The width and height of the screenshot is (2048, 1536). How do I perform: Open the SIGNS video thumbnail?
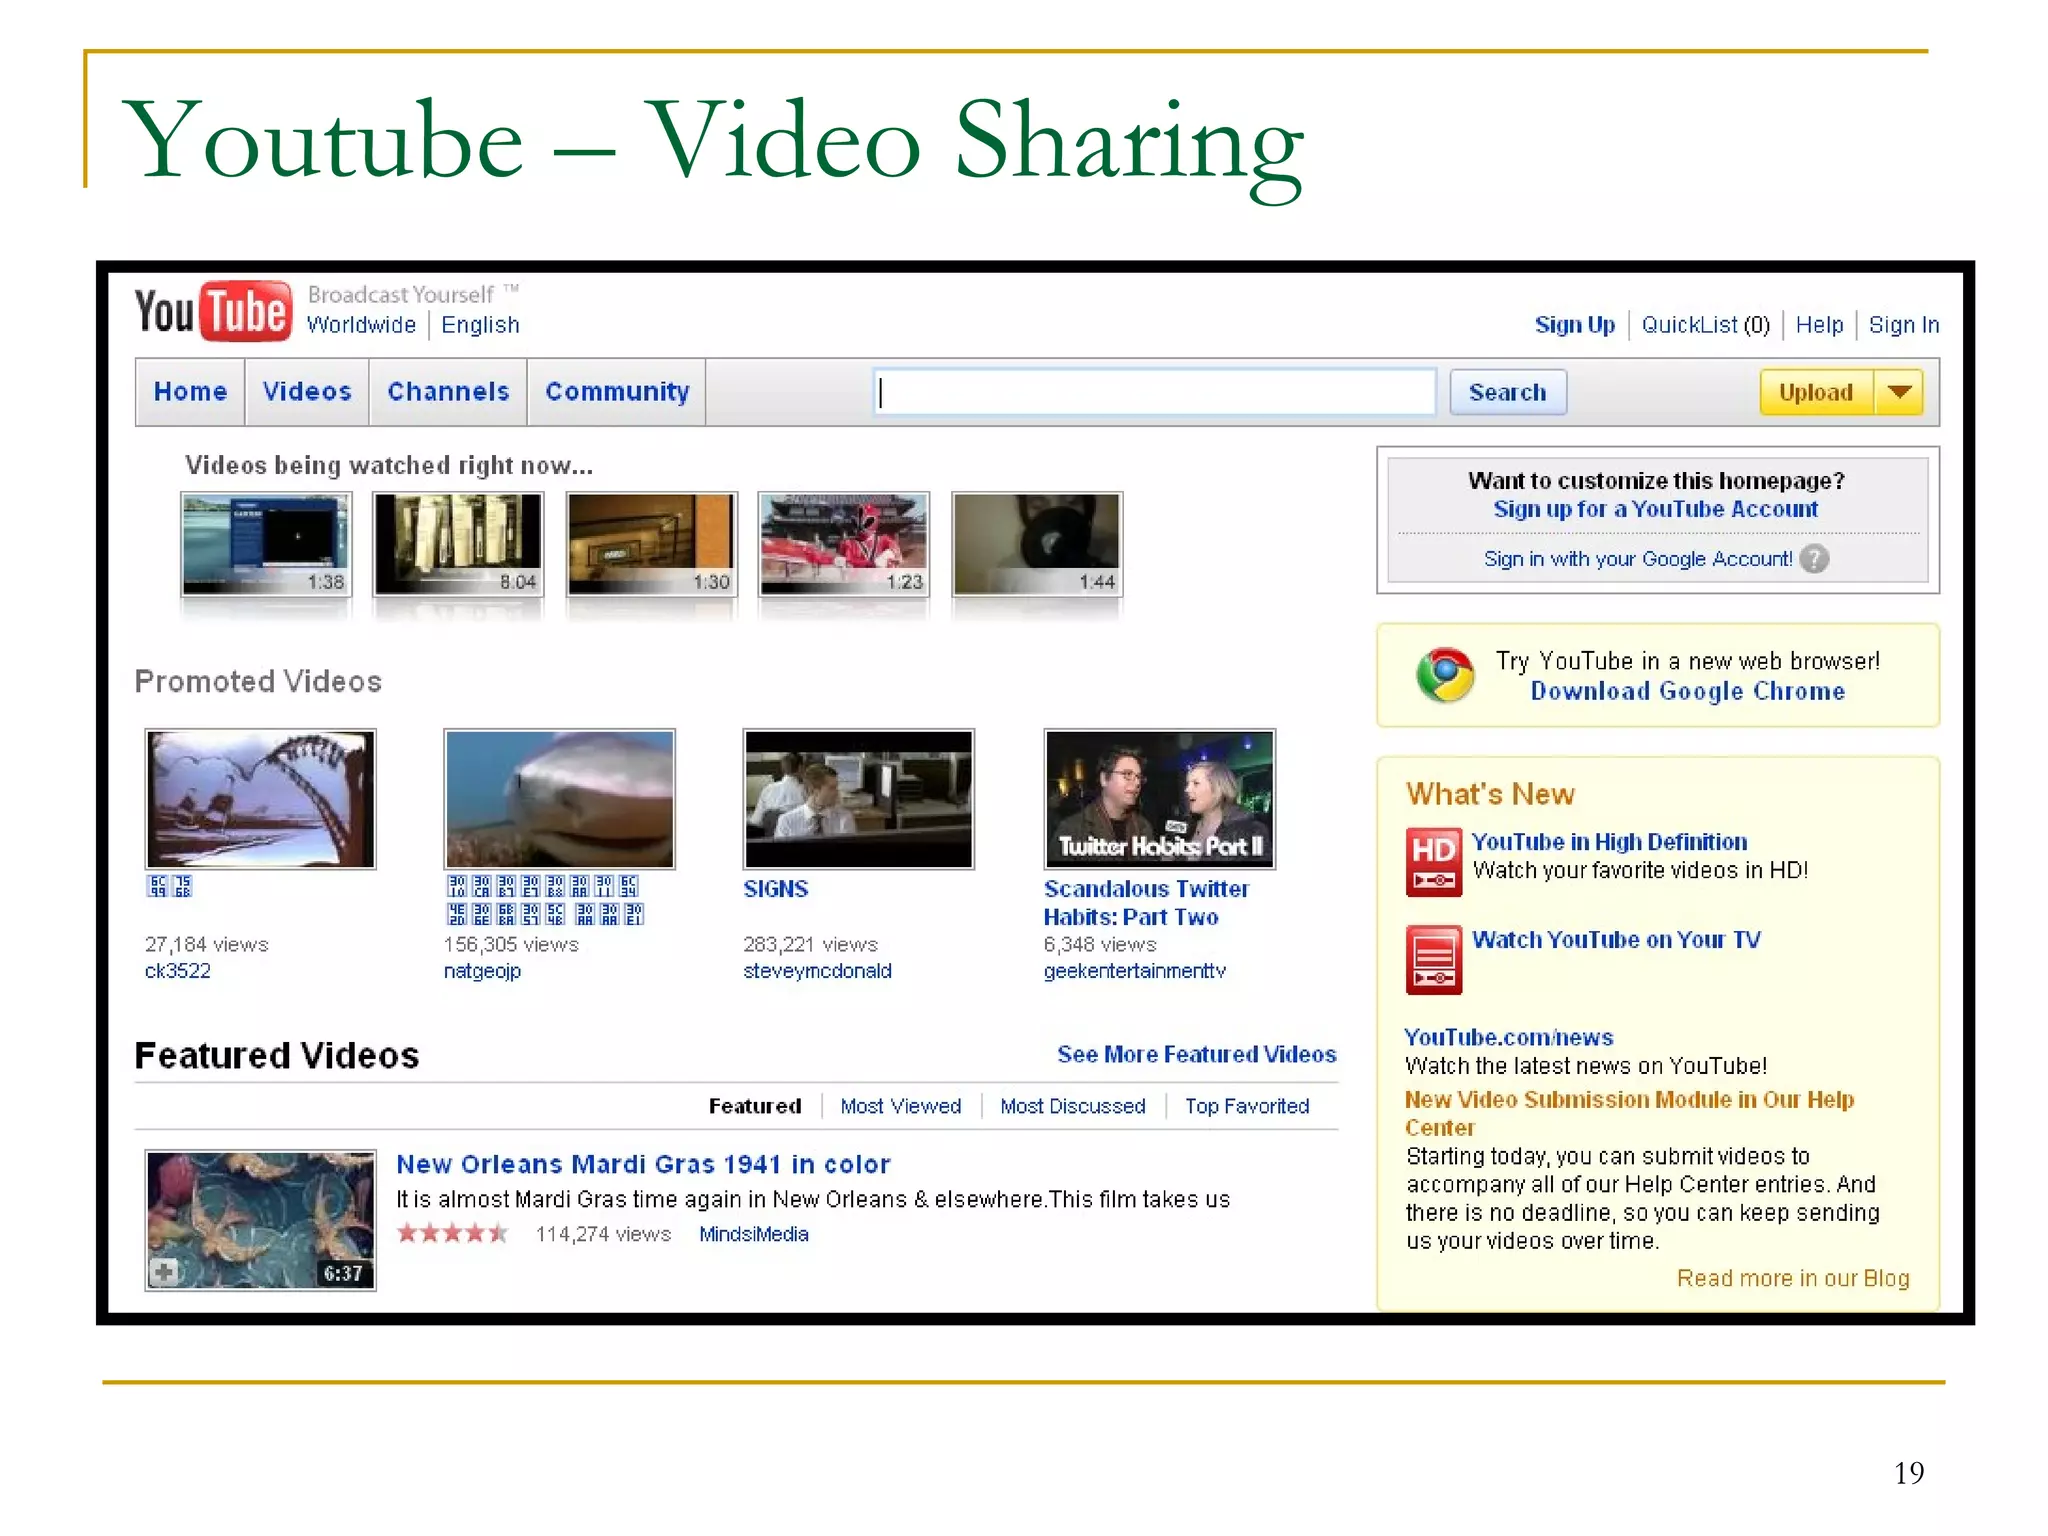858,799
